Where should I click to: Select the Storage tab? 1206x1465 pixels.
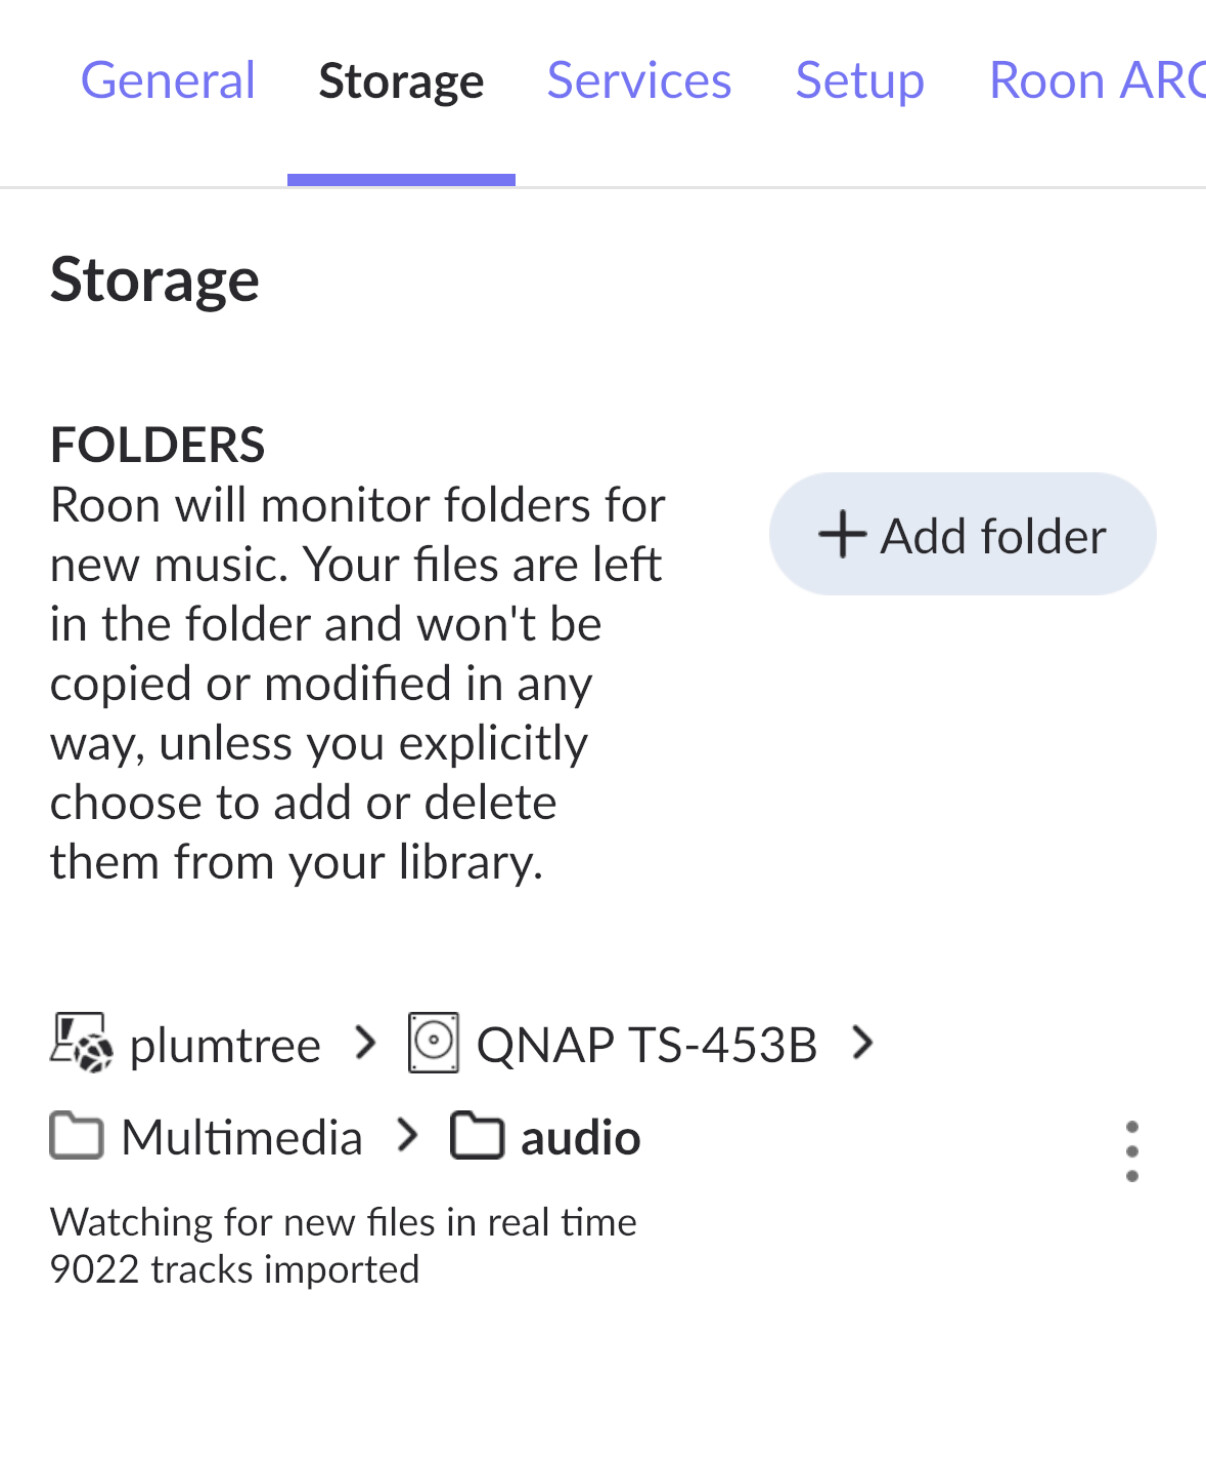401,83
